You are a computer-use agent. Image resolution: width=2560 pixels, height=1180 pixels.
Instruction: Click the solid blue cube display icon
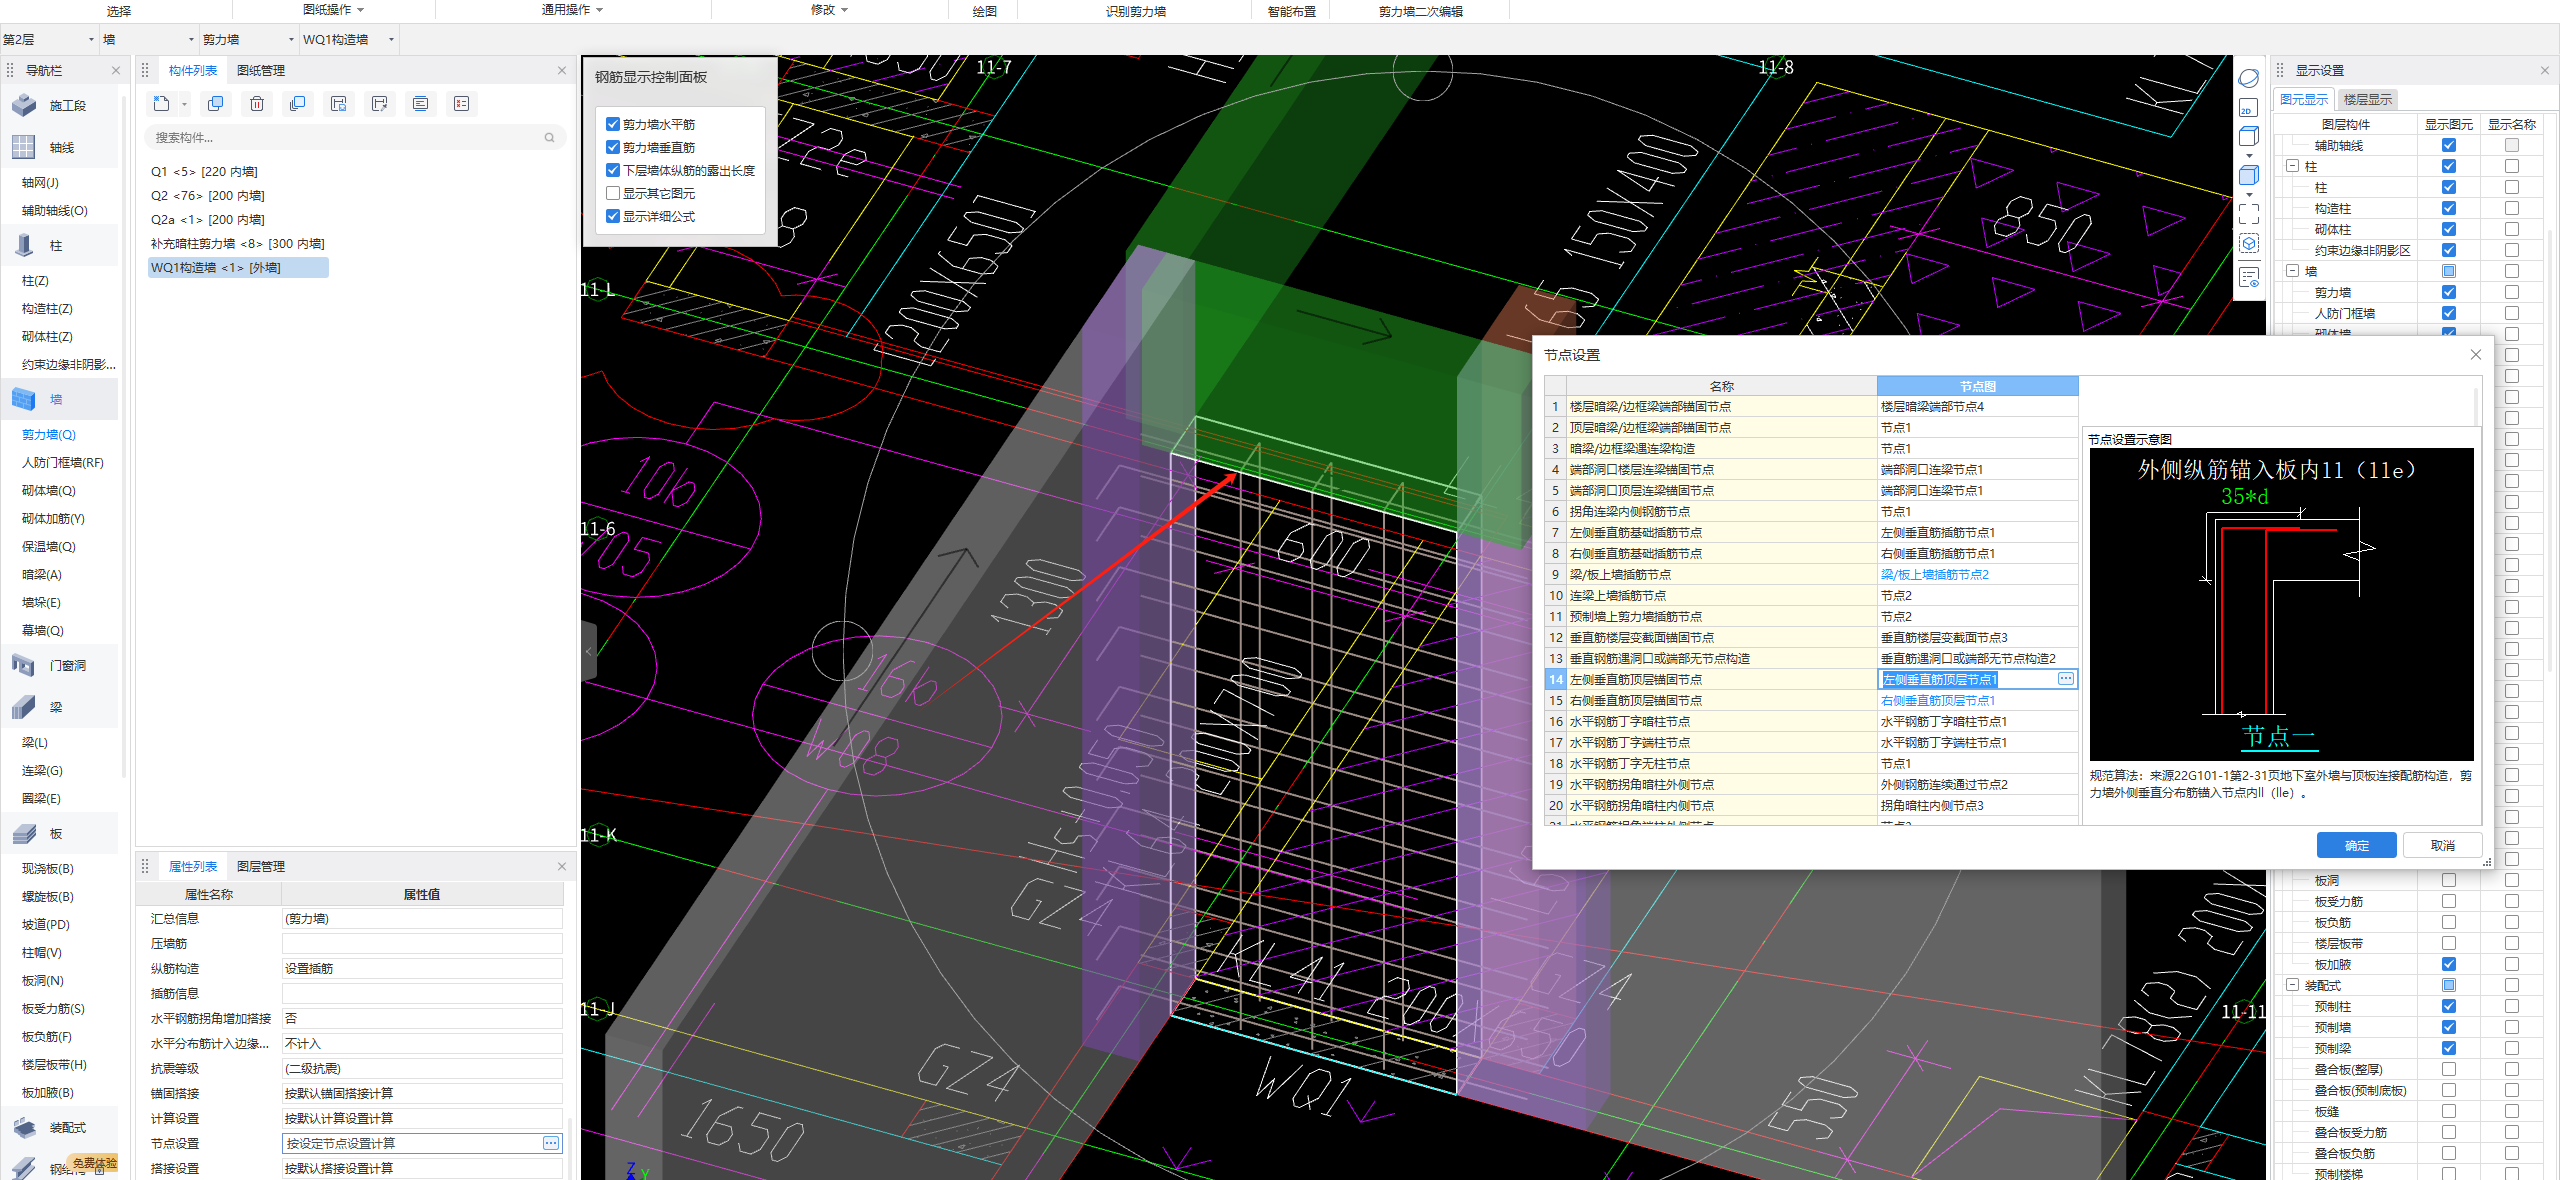2249,175
